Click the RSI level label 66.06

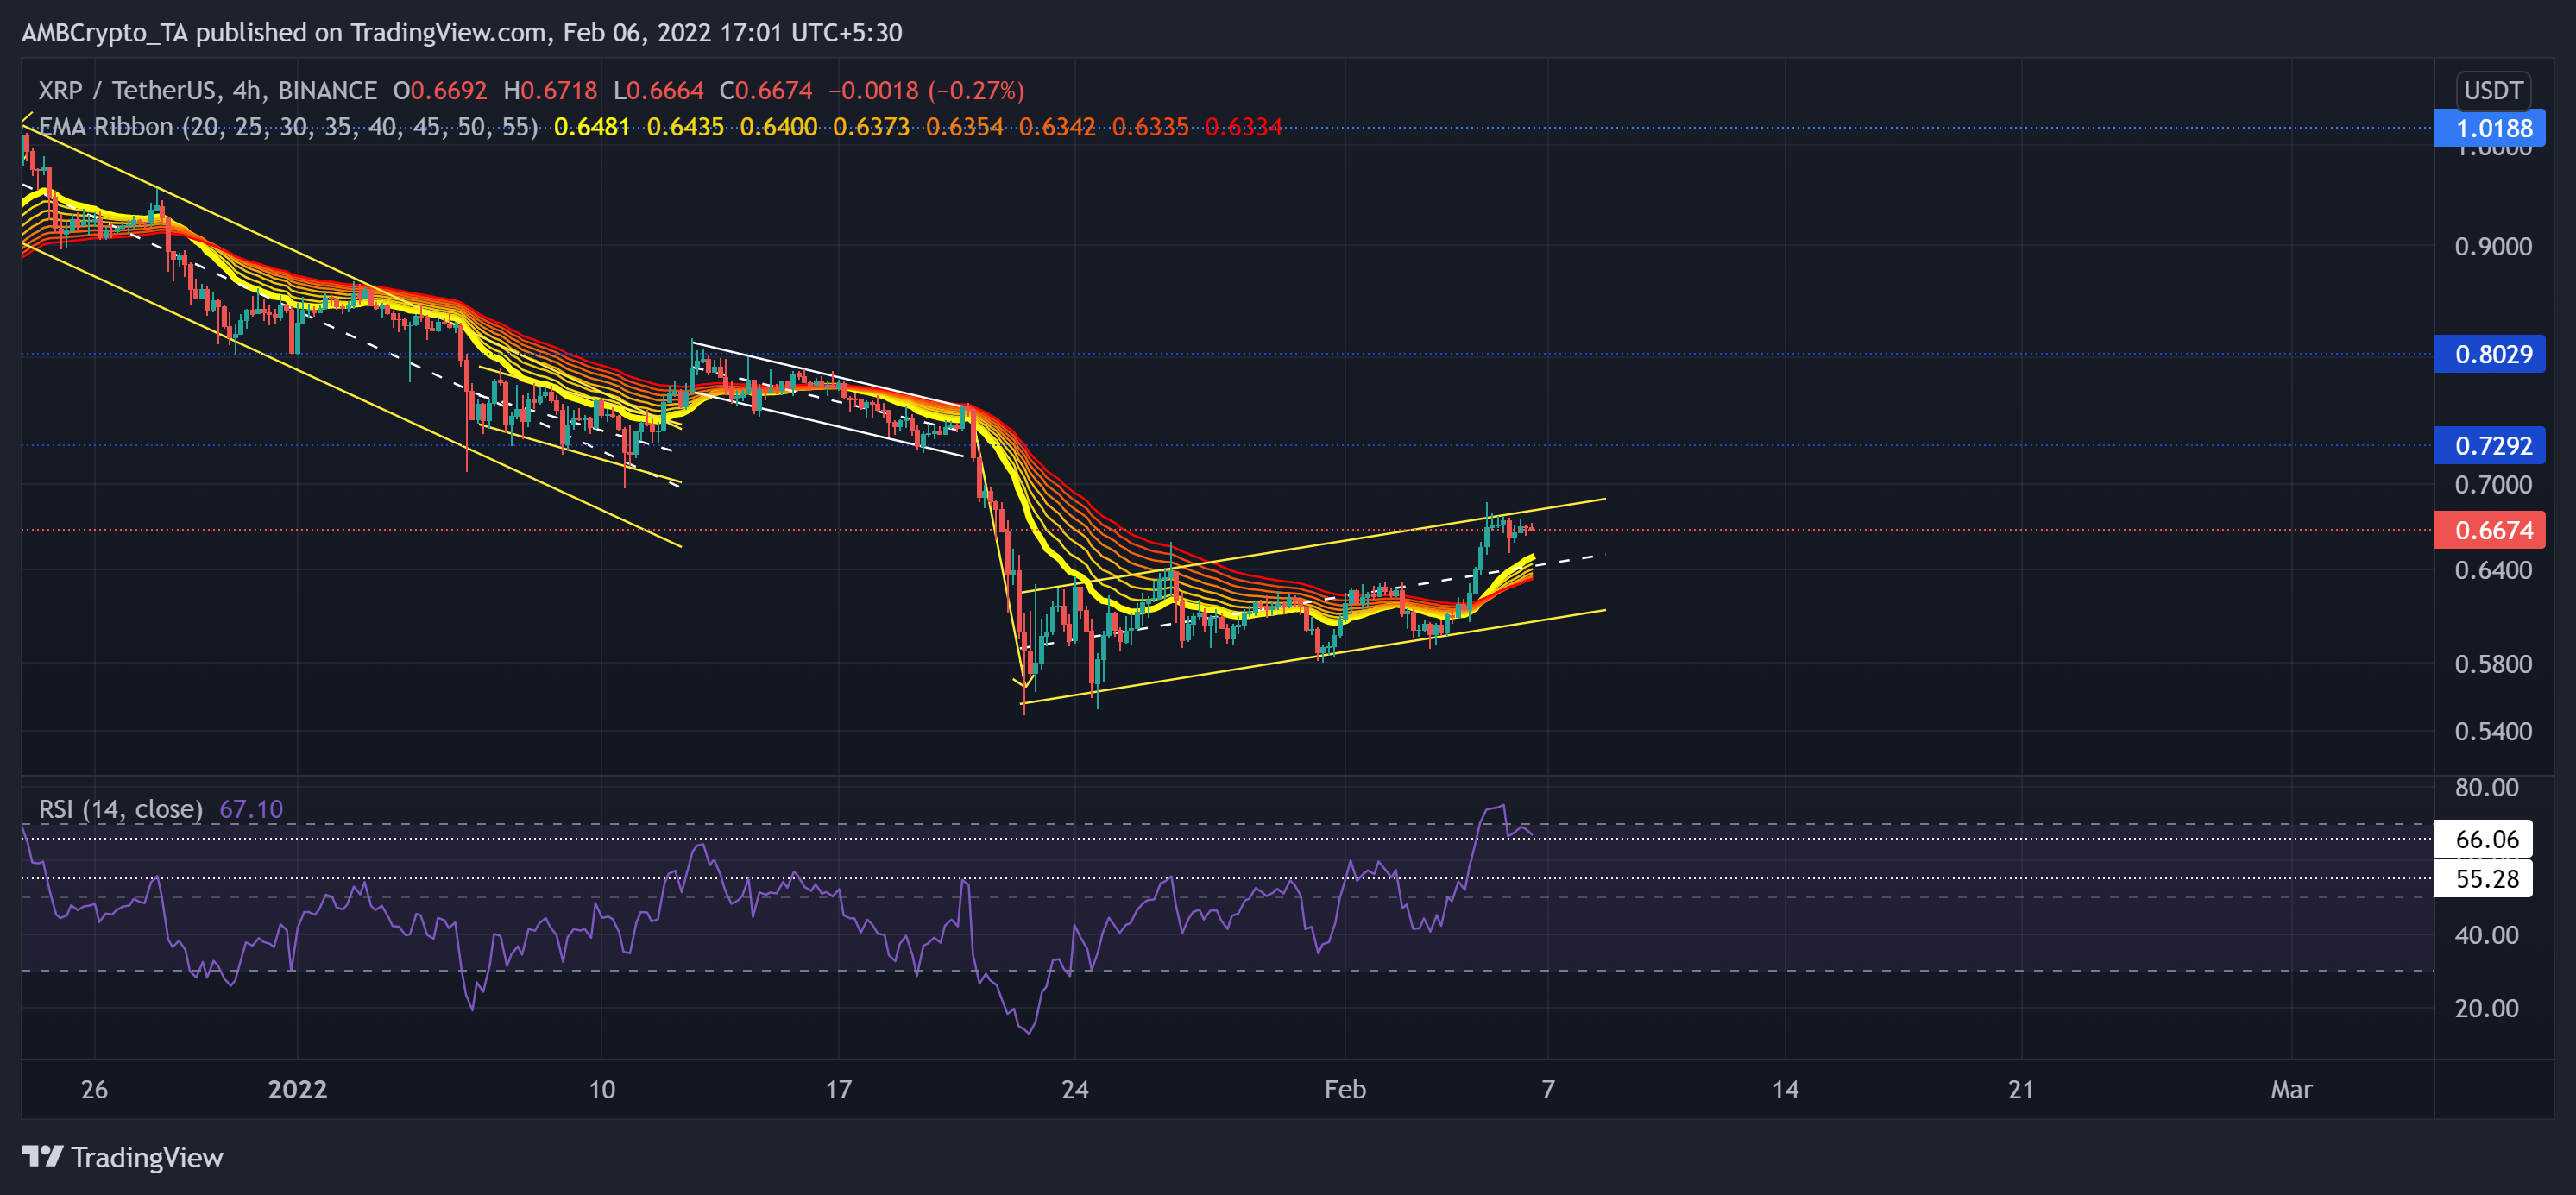click(x=2489, y=840)
